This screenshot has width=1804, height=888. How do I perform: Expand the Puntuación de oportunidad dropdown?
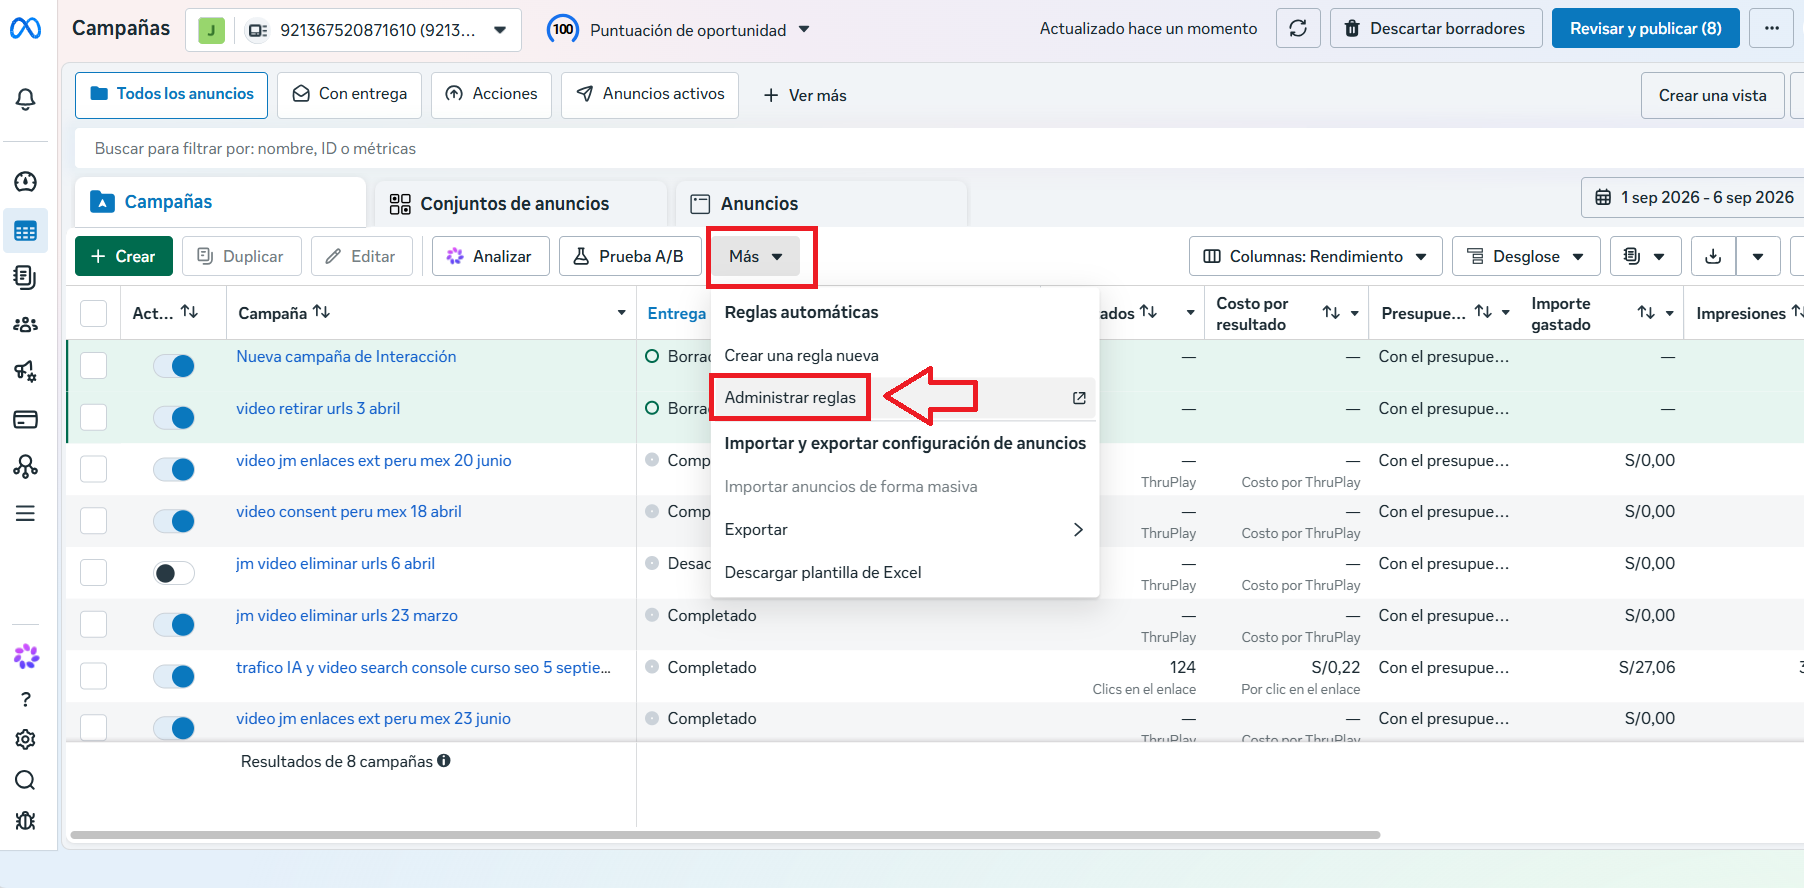pyautogui.click(x=679, y=30)
